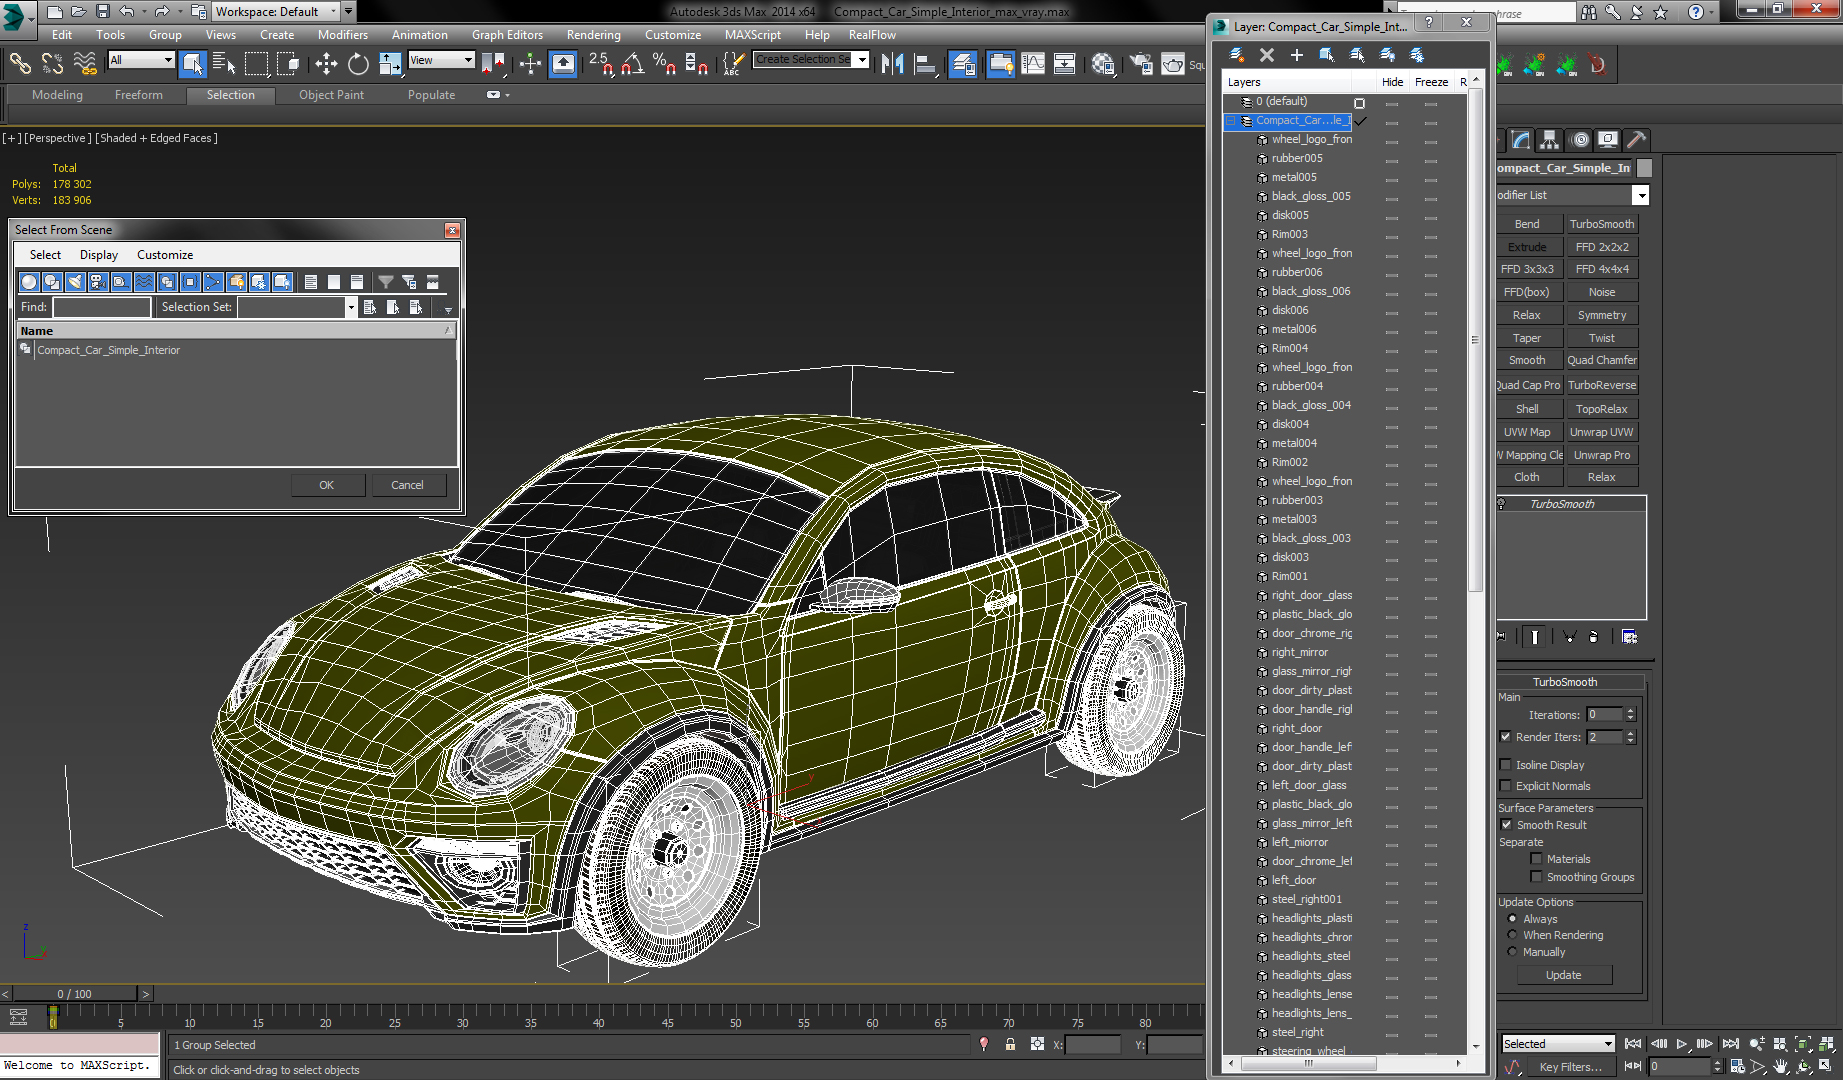The image size is (1843, 1080).
Task: Click the Unlink Selection icon
Action: pos(53,64)
